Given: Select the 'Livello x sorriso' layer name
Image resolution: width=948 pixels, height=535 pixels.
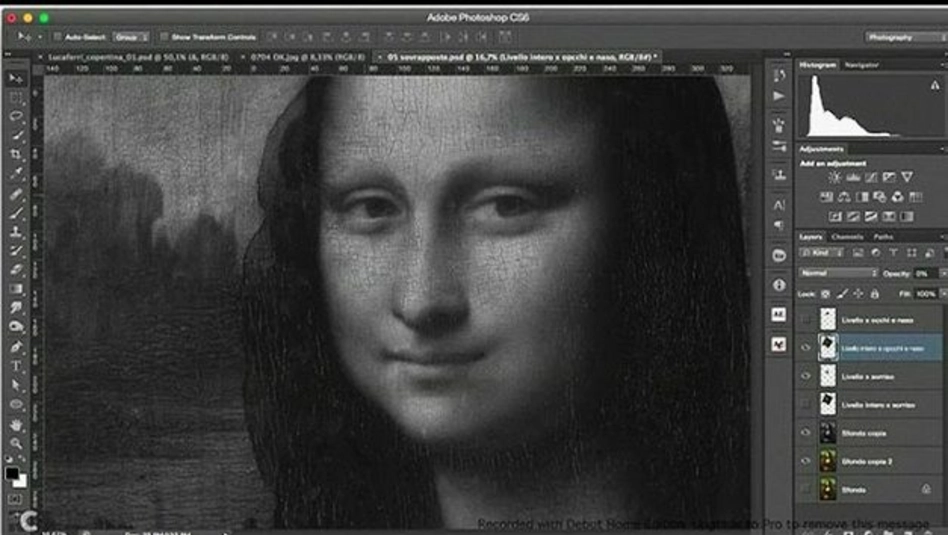Looking at the screenshot, I should coord(868,376).
